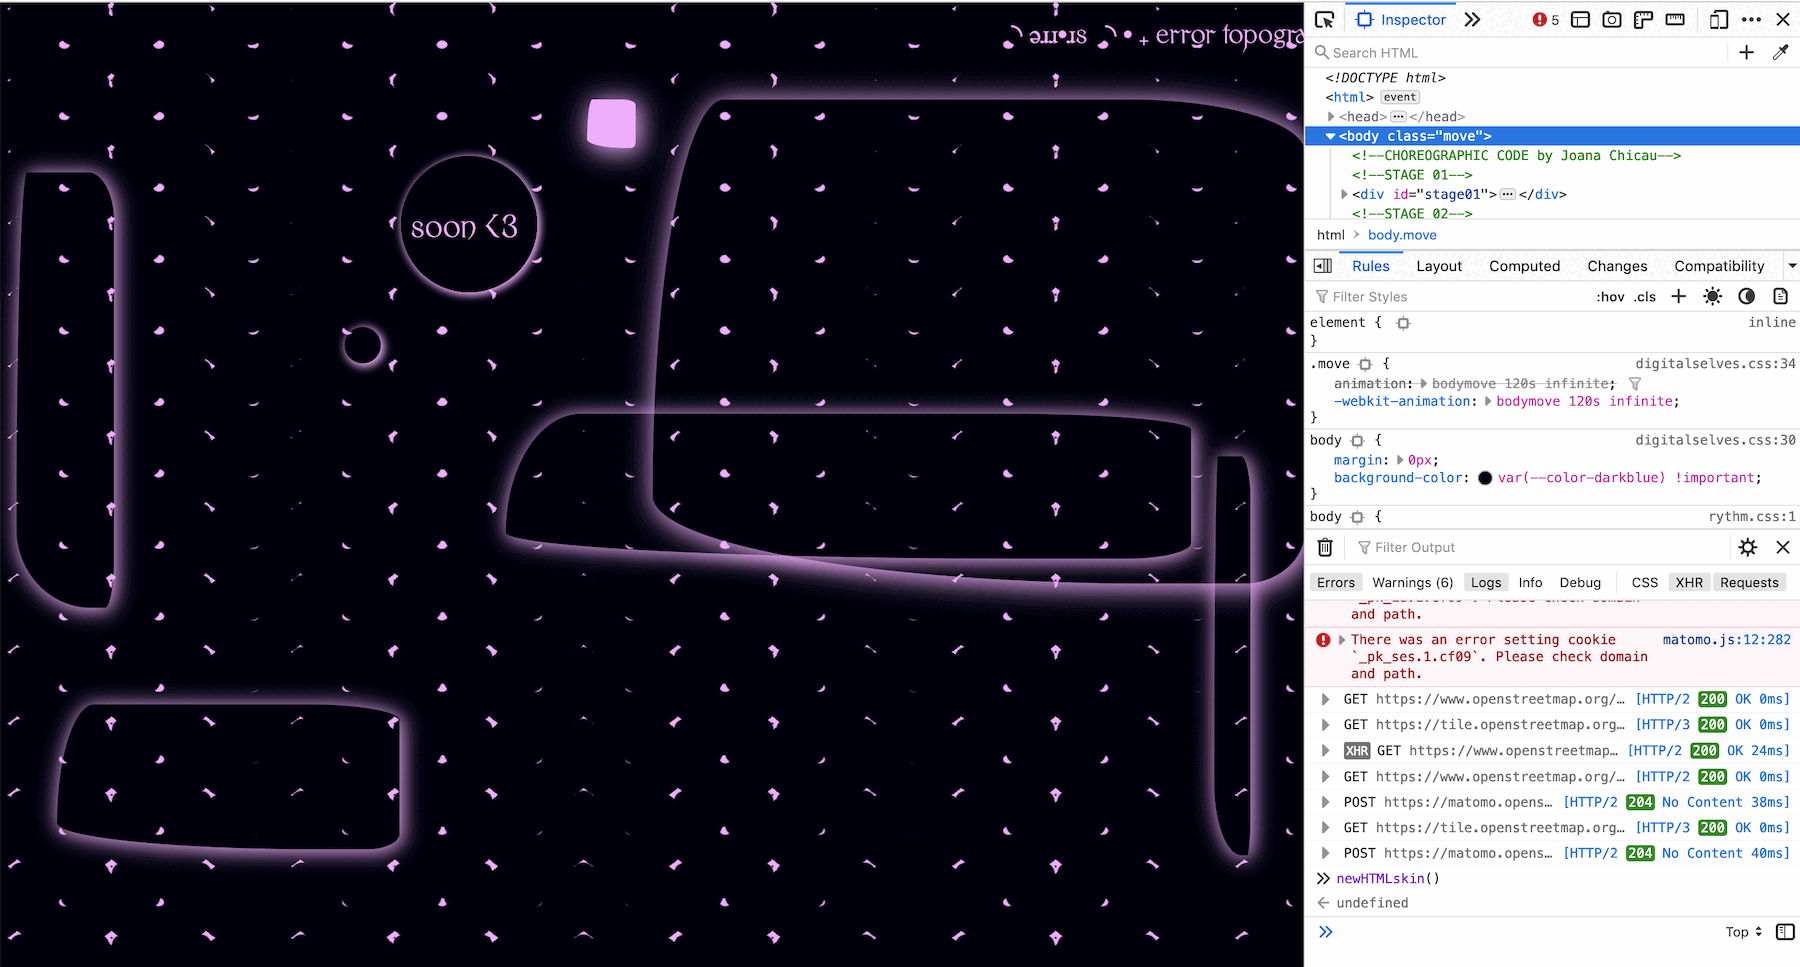Click selector highlighter next to .move
The image size is (1800, 967).
1365,364
